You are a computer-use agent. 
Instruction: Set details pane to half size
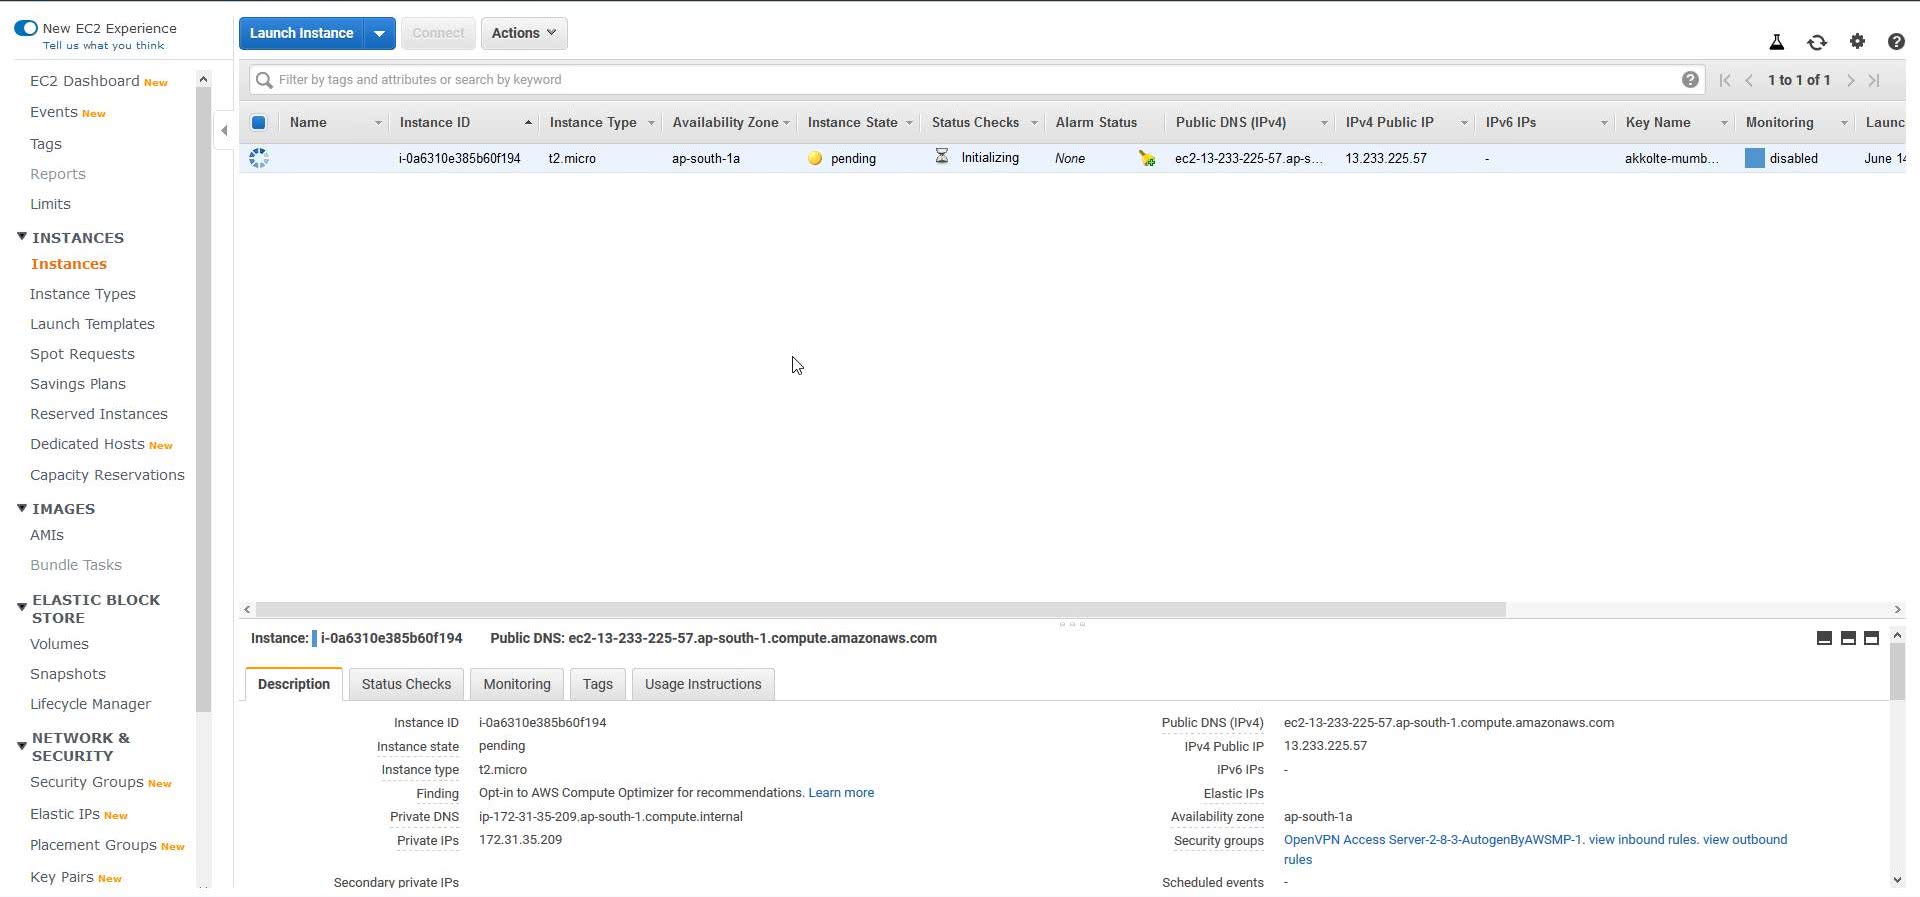point(1848,638)
